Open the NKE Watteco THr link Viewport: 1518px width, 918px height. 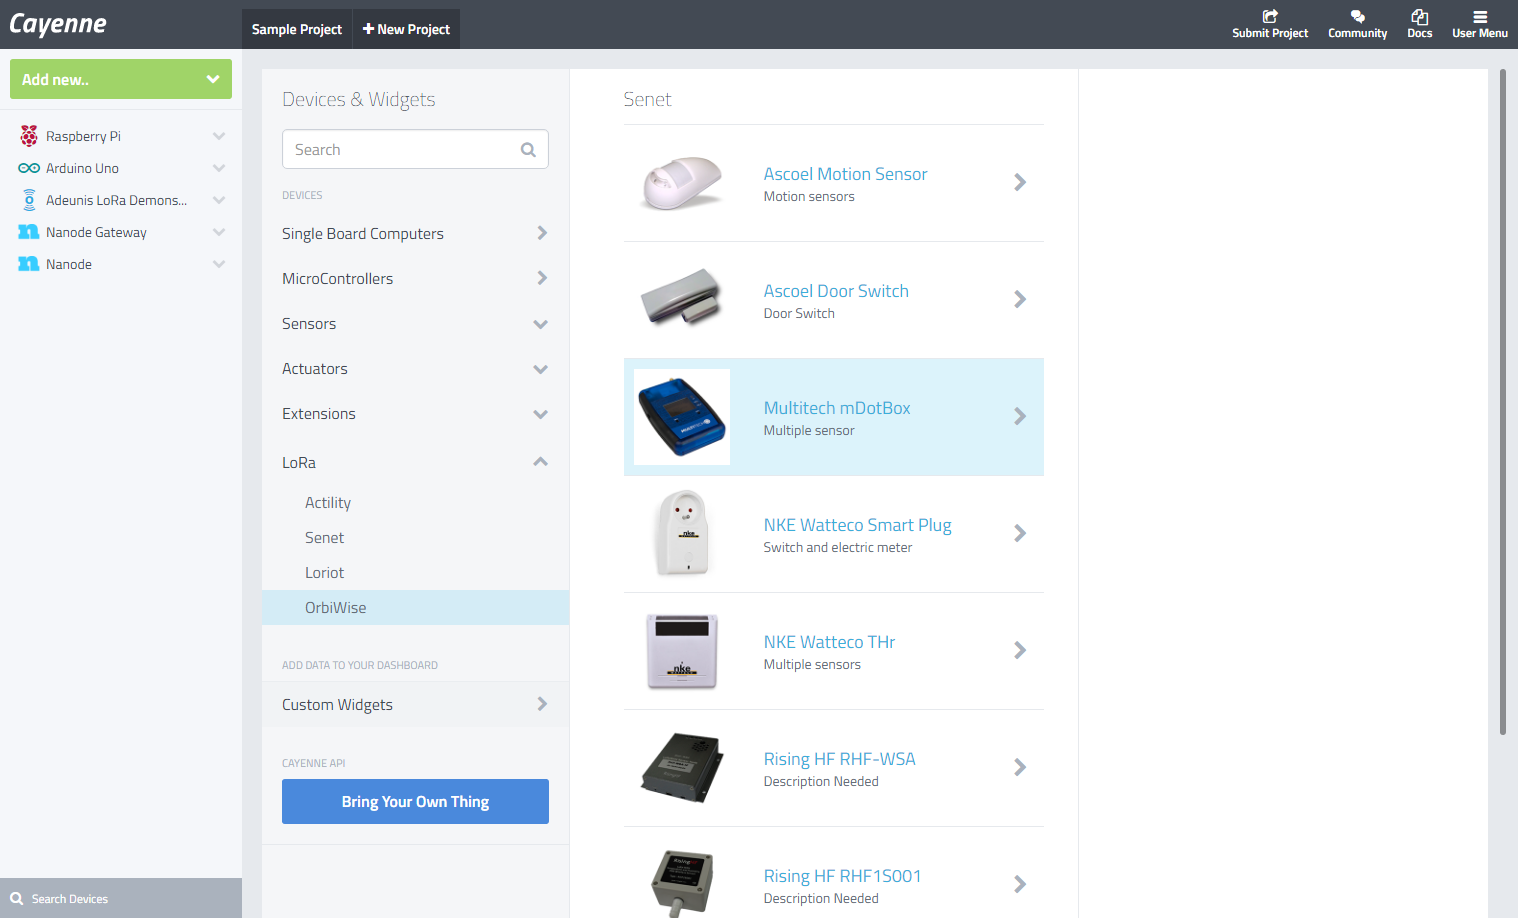pos(829,642)
